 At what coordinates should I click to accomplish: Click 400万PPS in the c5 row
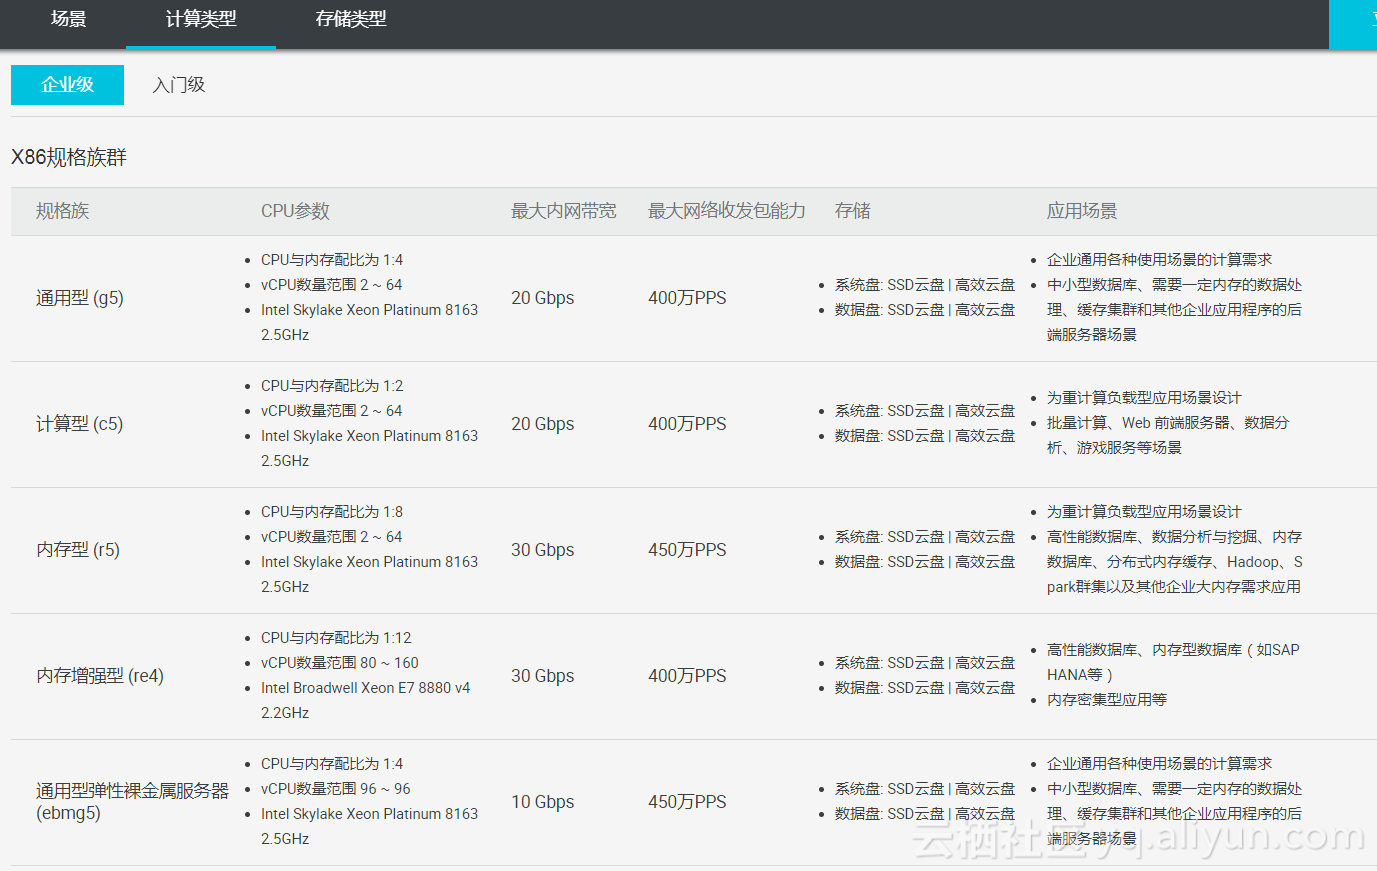(687, 424)
